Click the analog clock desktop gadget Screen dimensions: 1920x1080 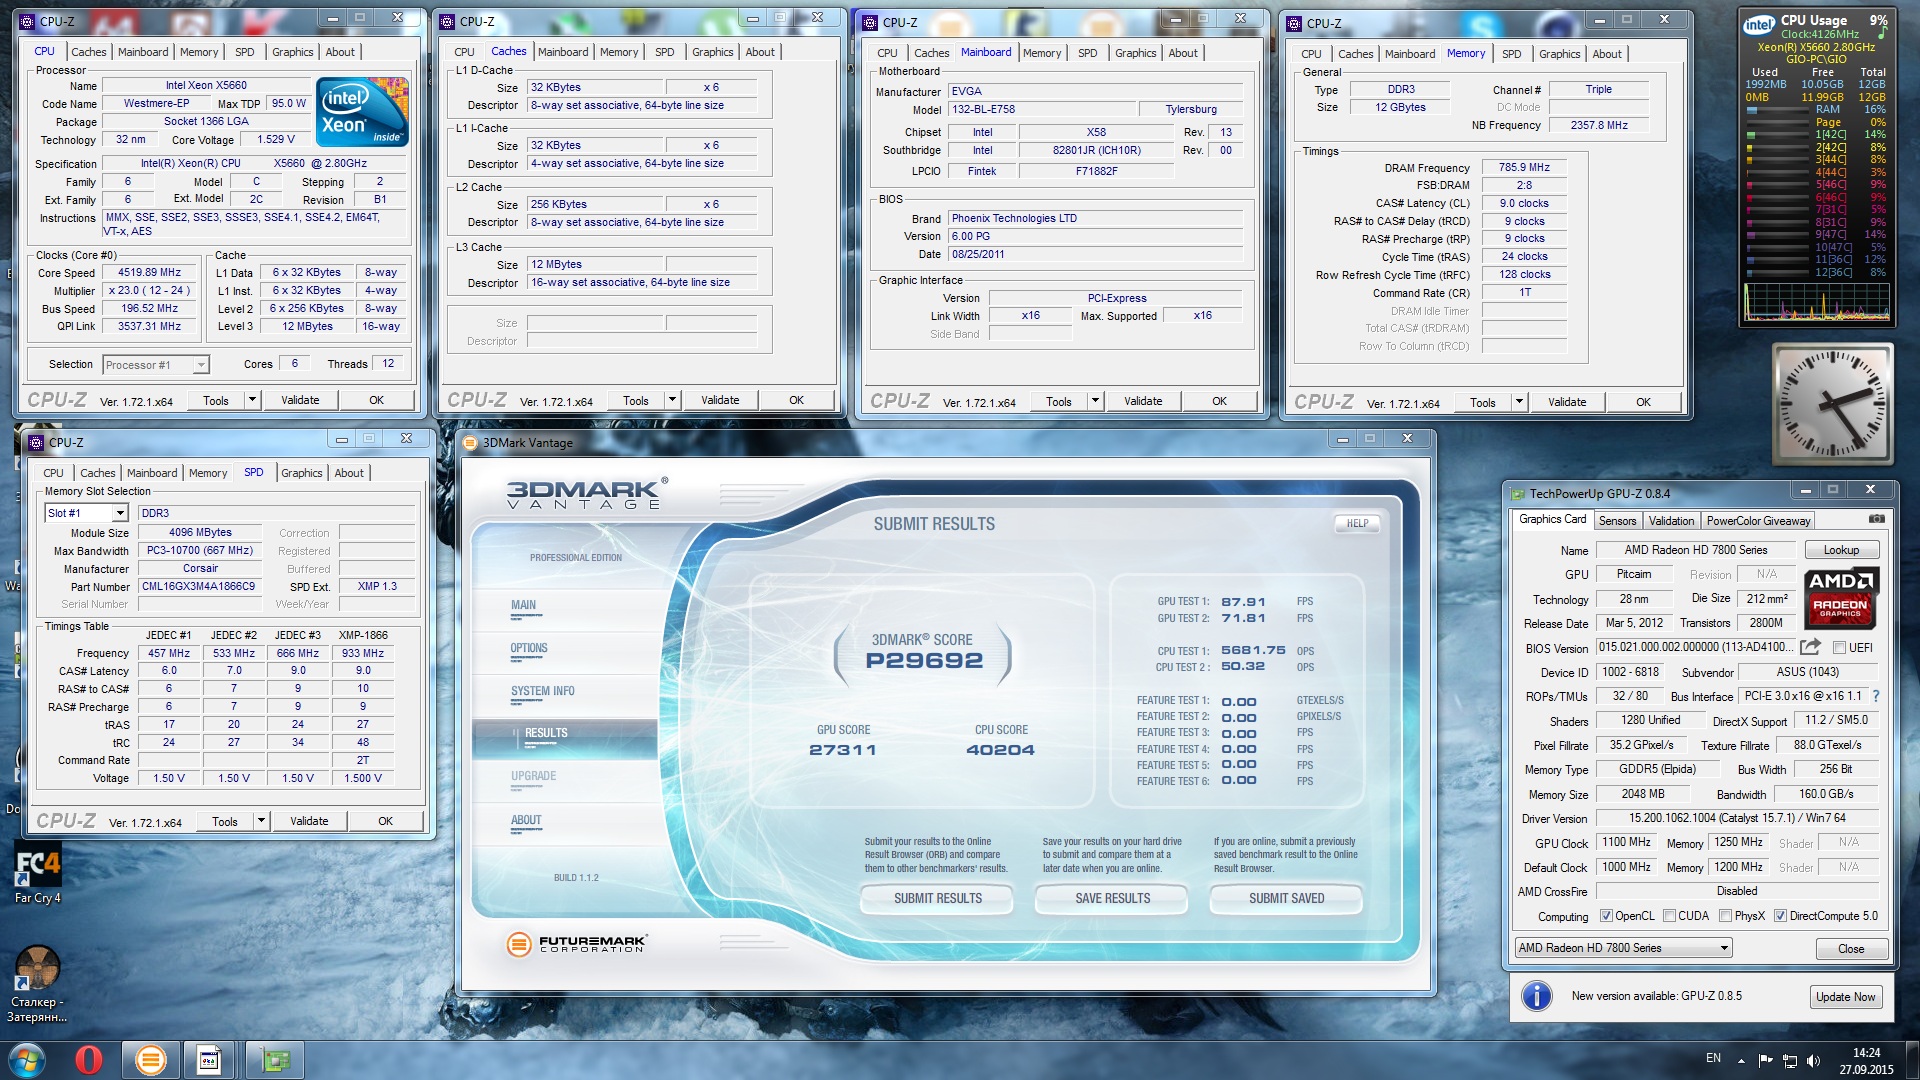pyautogui.click(x=1832, y=403)
